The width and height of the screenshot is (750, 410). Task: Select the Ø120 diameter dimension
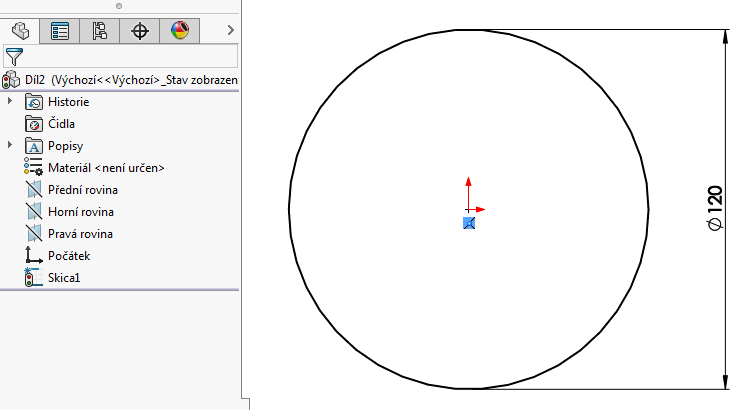pos(716,208)
